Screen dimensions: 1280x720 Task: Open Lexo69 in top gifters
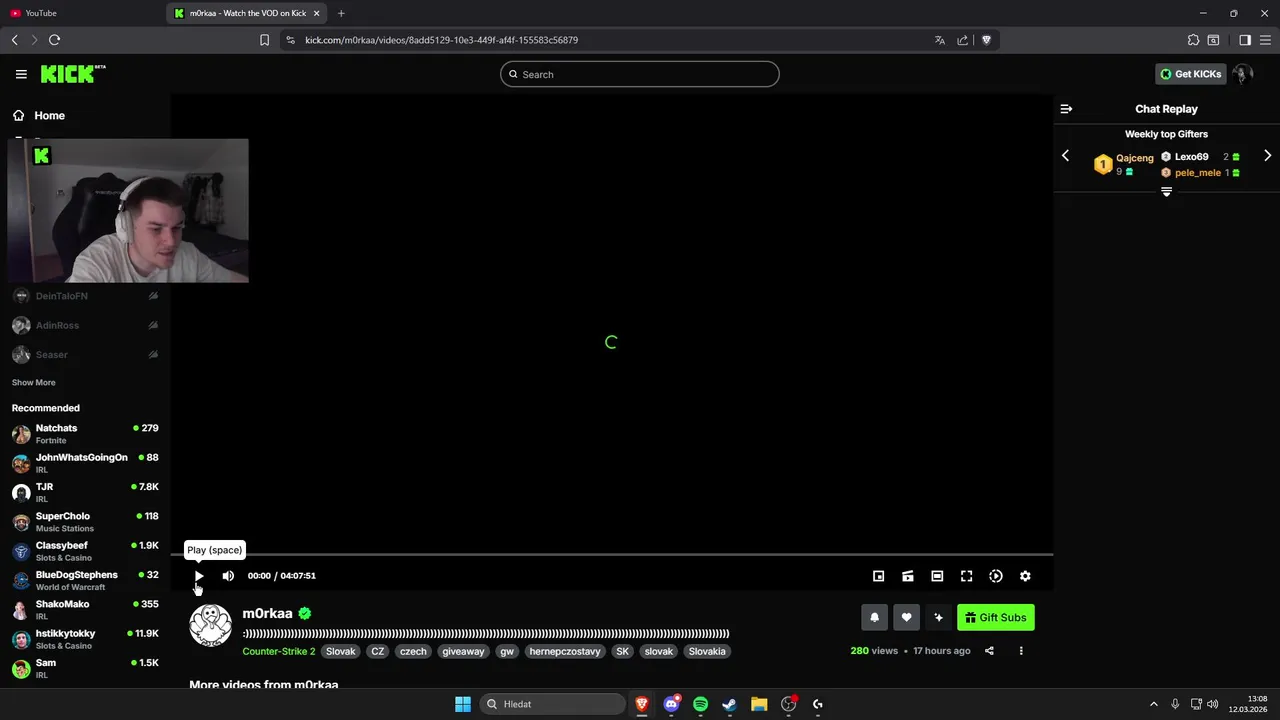pos(1191,157)
